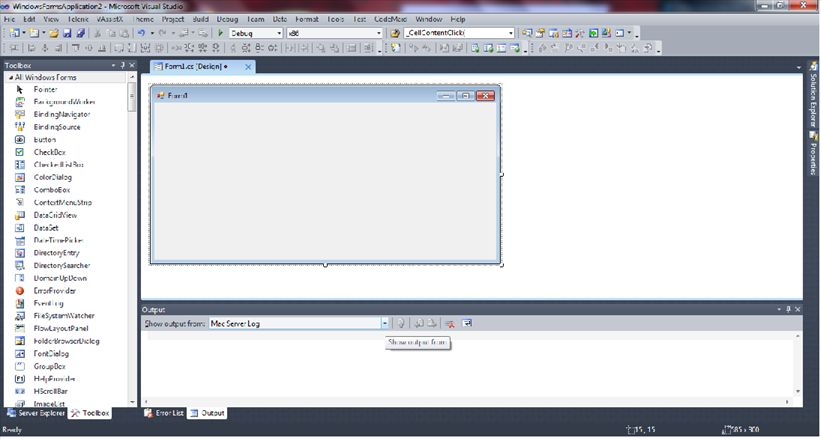821x439 pixels.
Task: Open the Toolbox toolbar icon
Action: coord(580,33)
